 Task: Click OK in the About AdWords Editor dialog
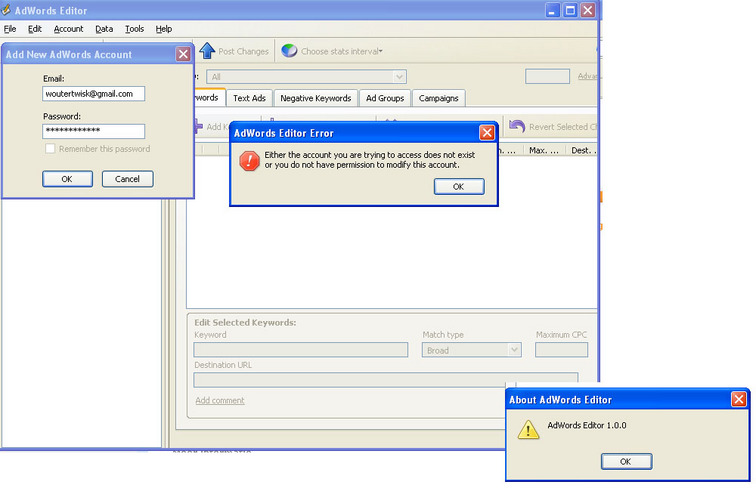tap(626, 461)
